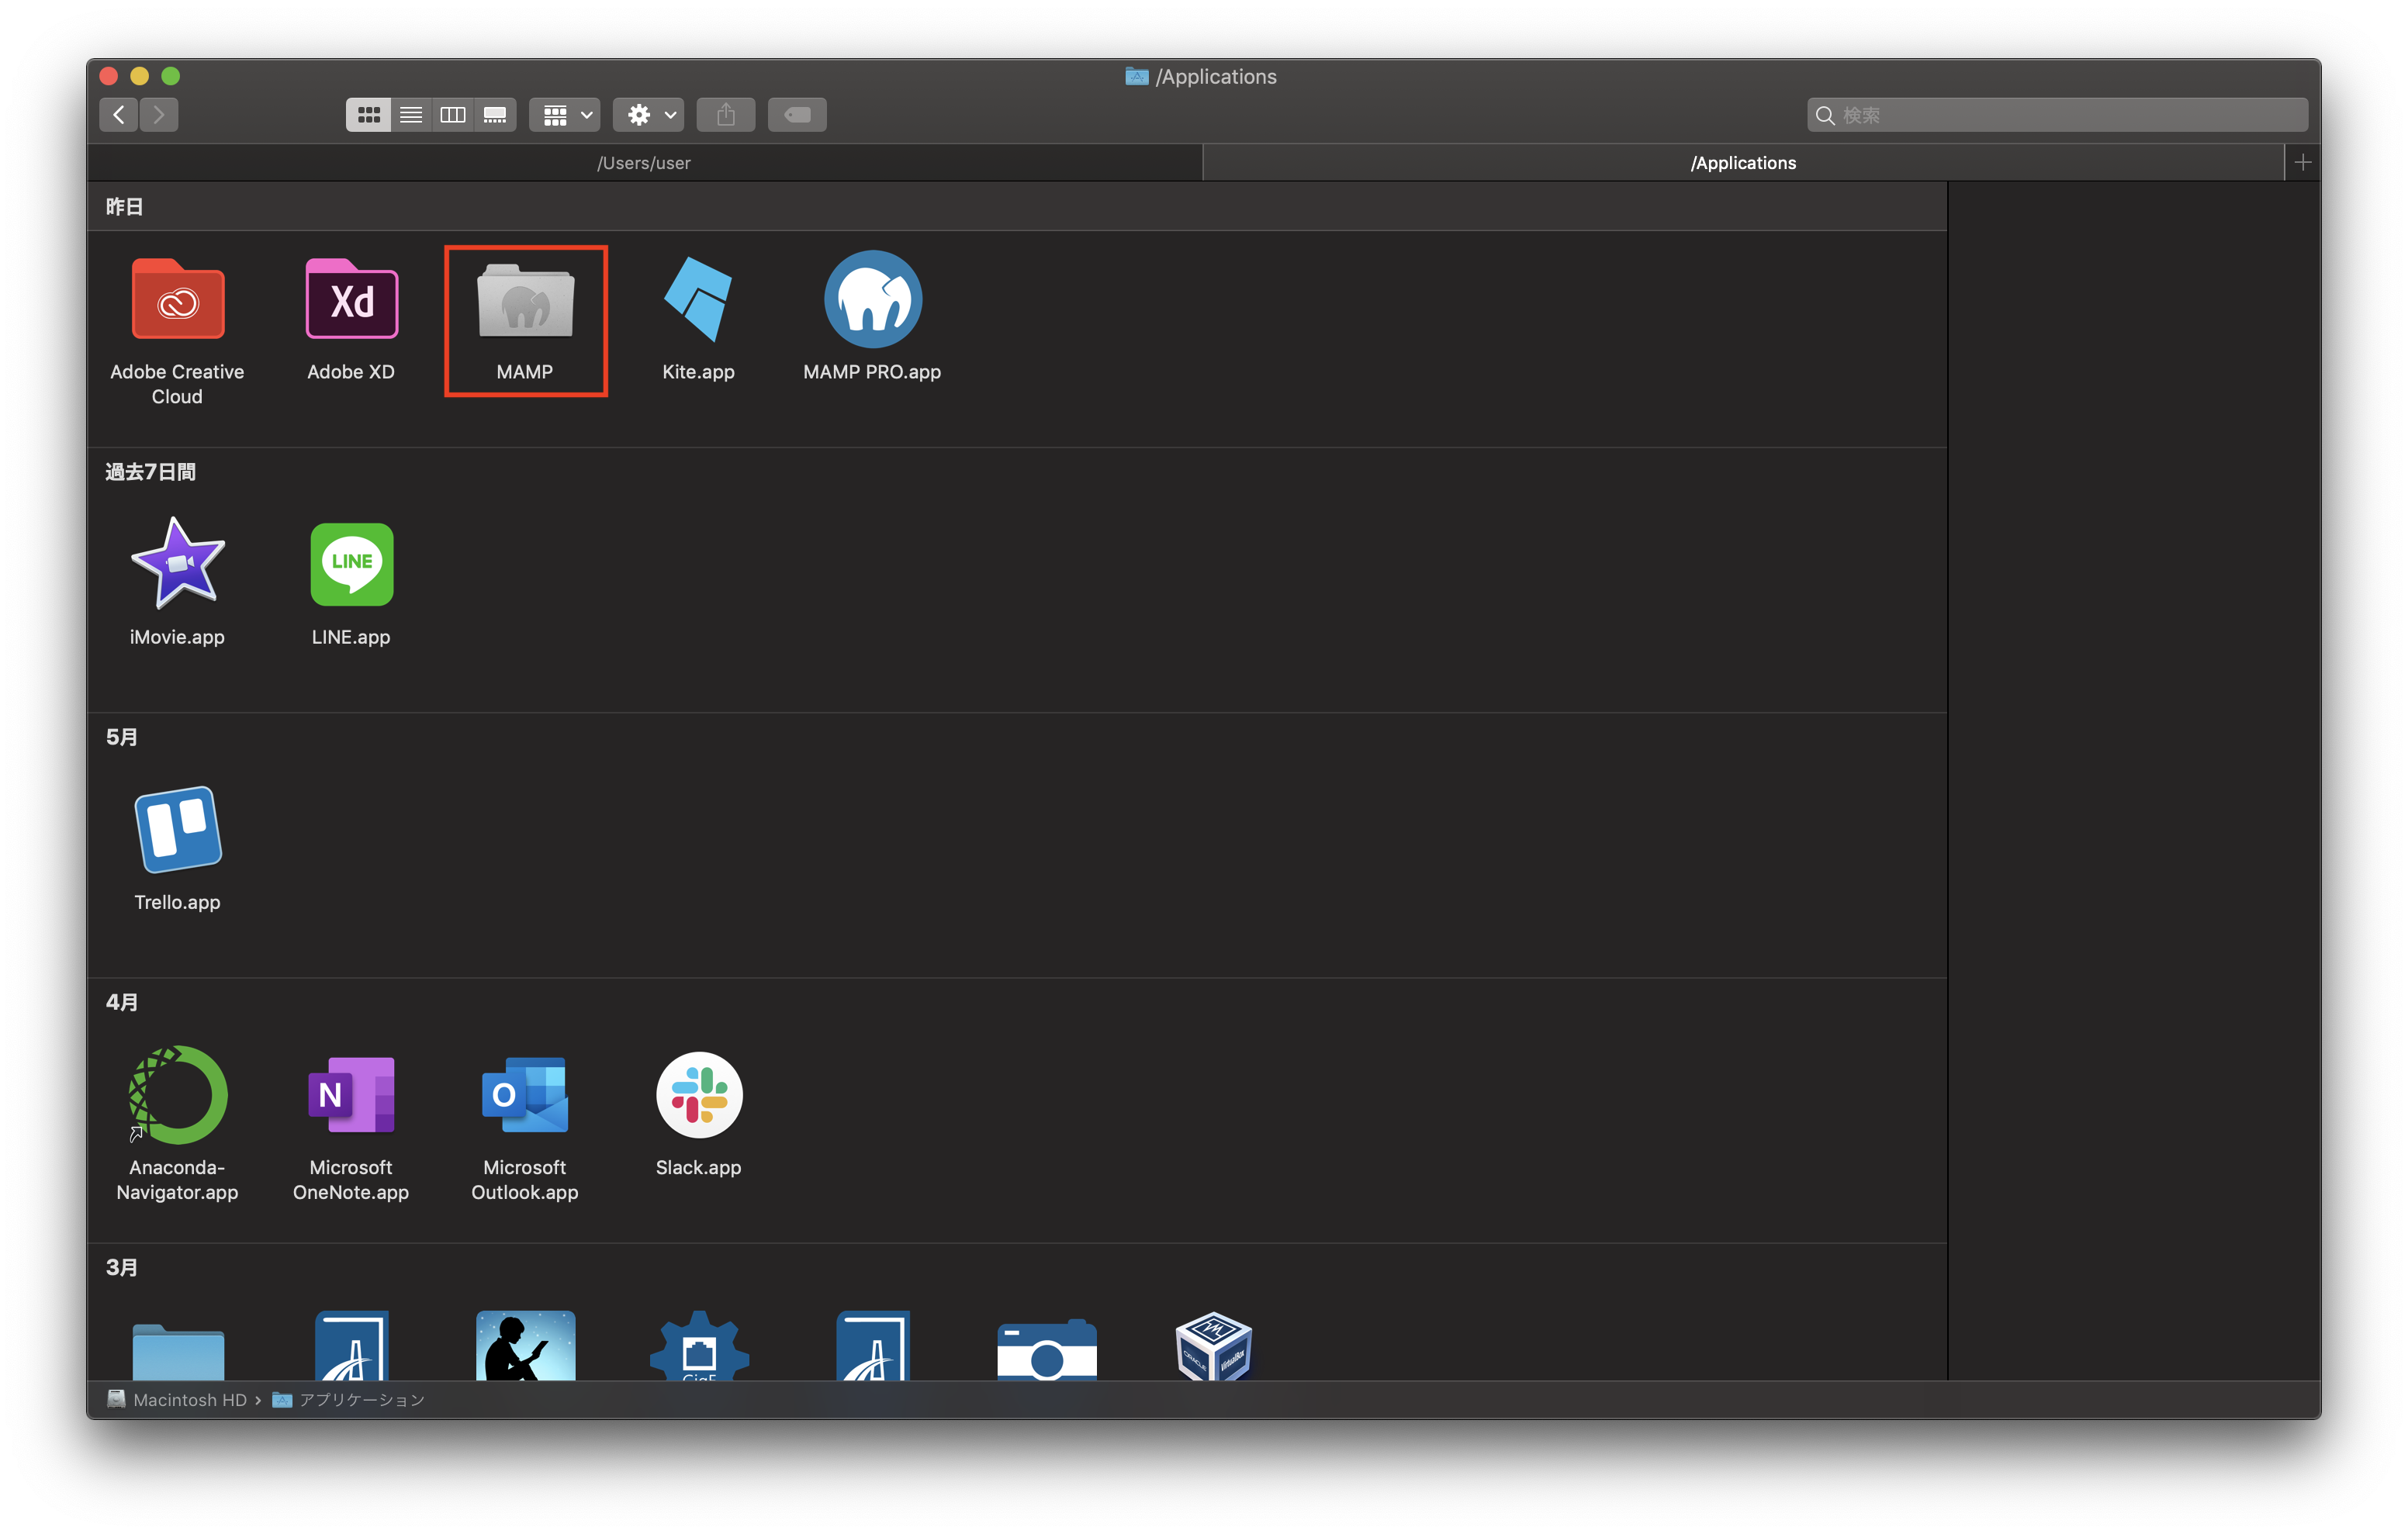Image resolution: width=2408 pixels, height=1534 pixels.
Task: Select the Microsoft Outlook.app icon
Action: tap(525, 1095)
